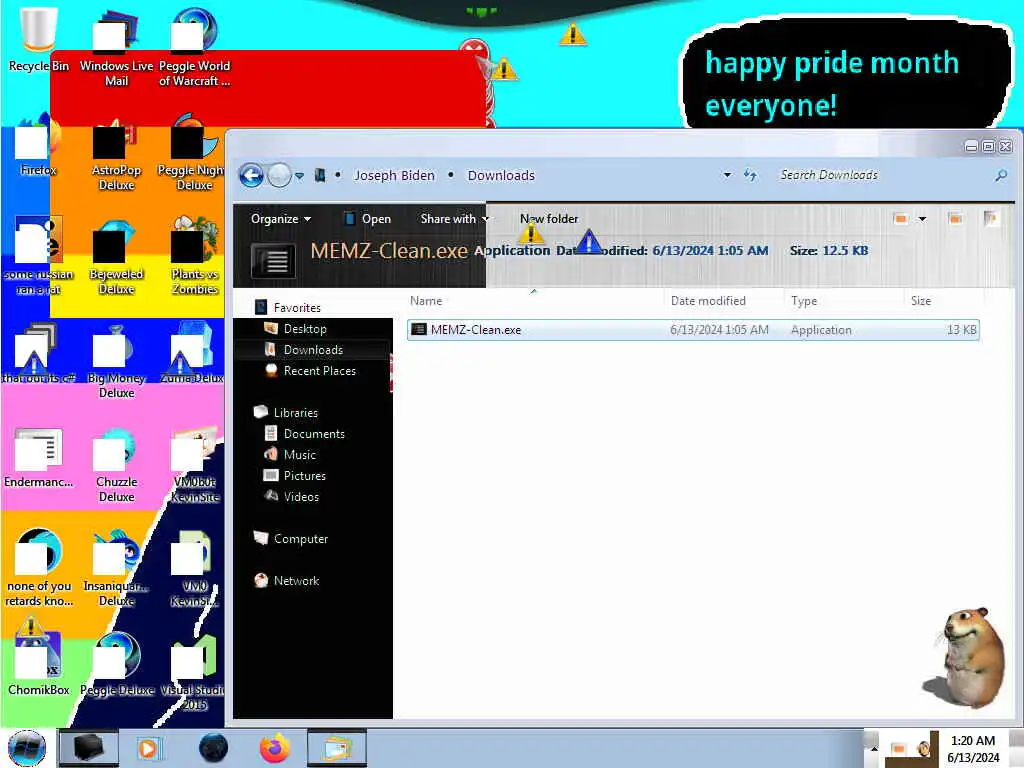This screenshot has width=1024, height=768.
Task: Open Peggle World of Warcraft shortcut
Action: point(194,49)
